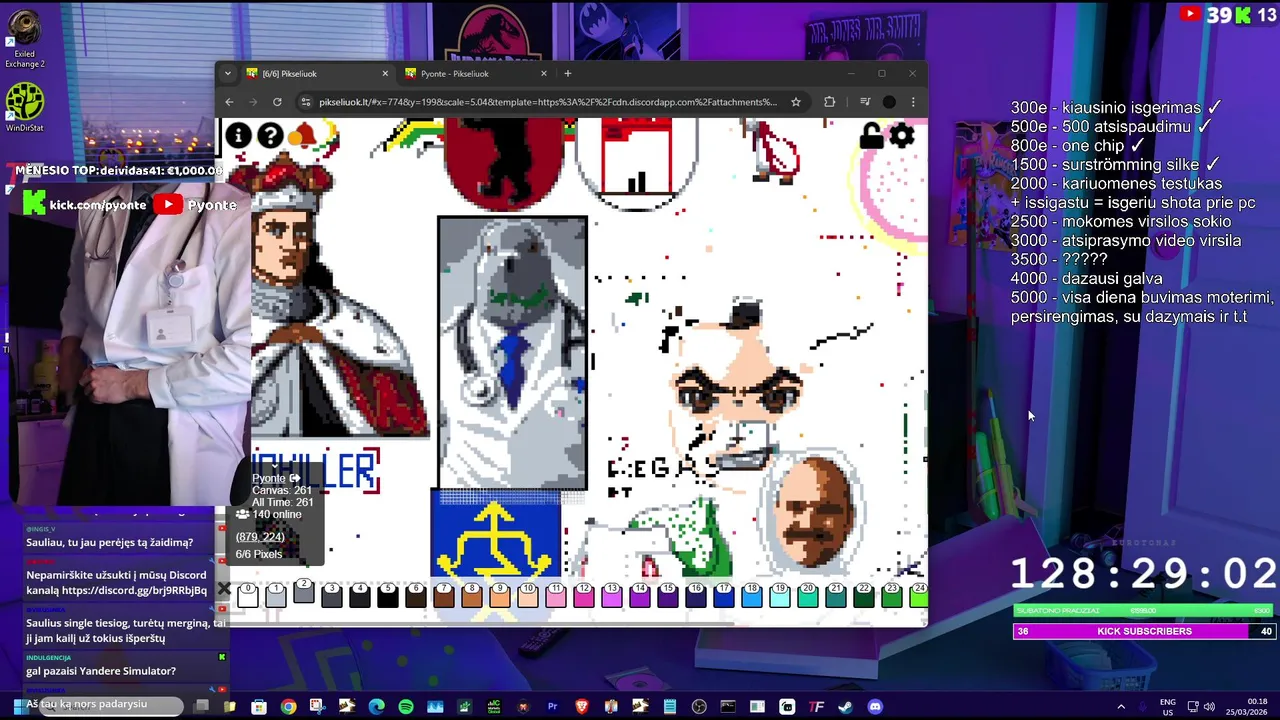The height and width of the screenshot is (720, 1280).
Task: Select color 14 purple swatch
Action: pos(639,595)
